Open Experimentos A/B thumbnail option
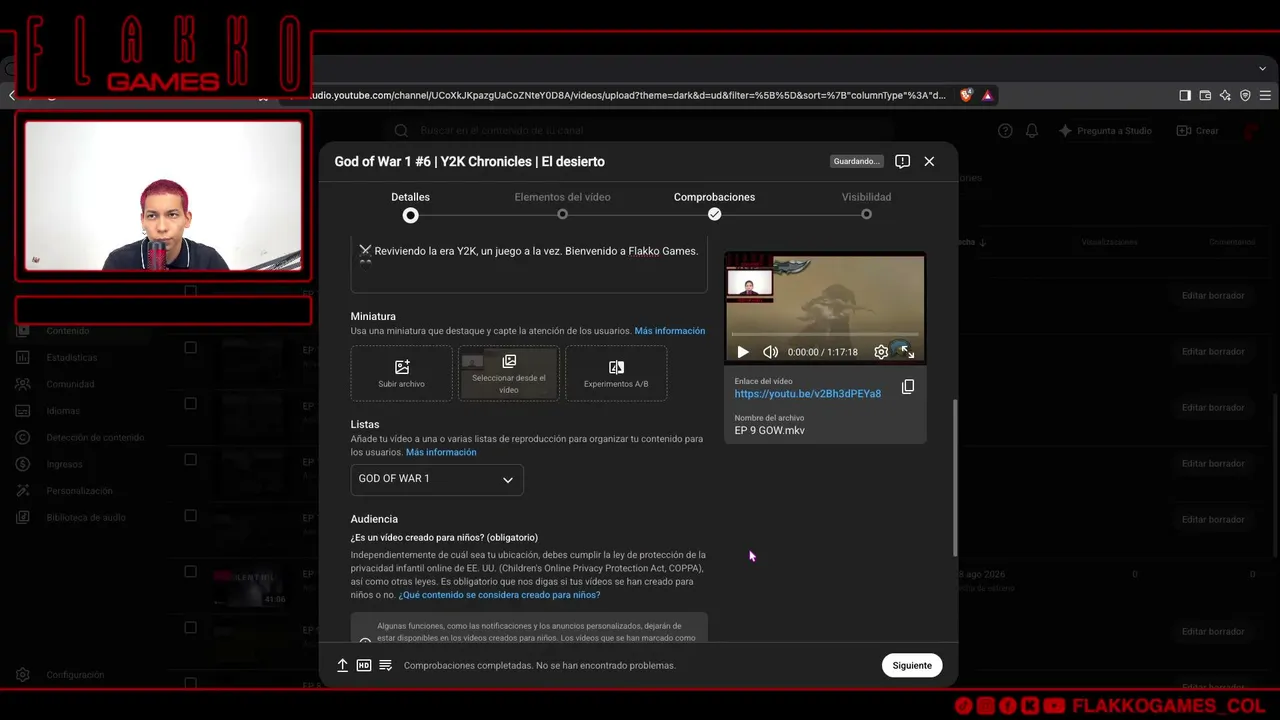The height and width of the screenshot is (720, 1280). 616,373
